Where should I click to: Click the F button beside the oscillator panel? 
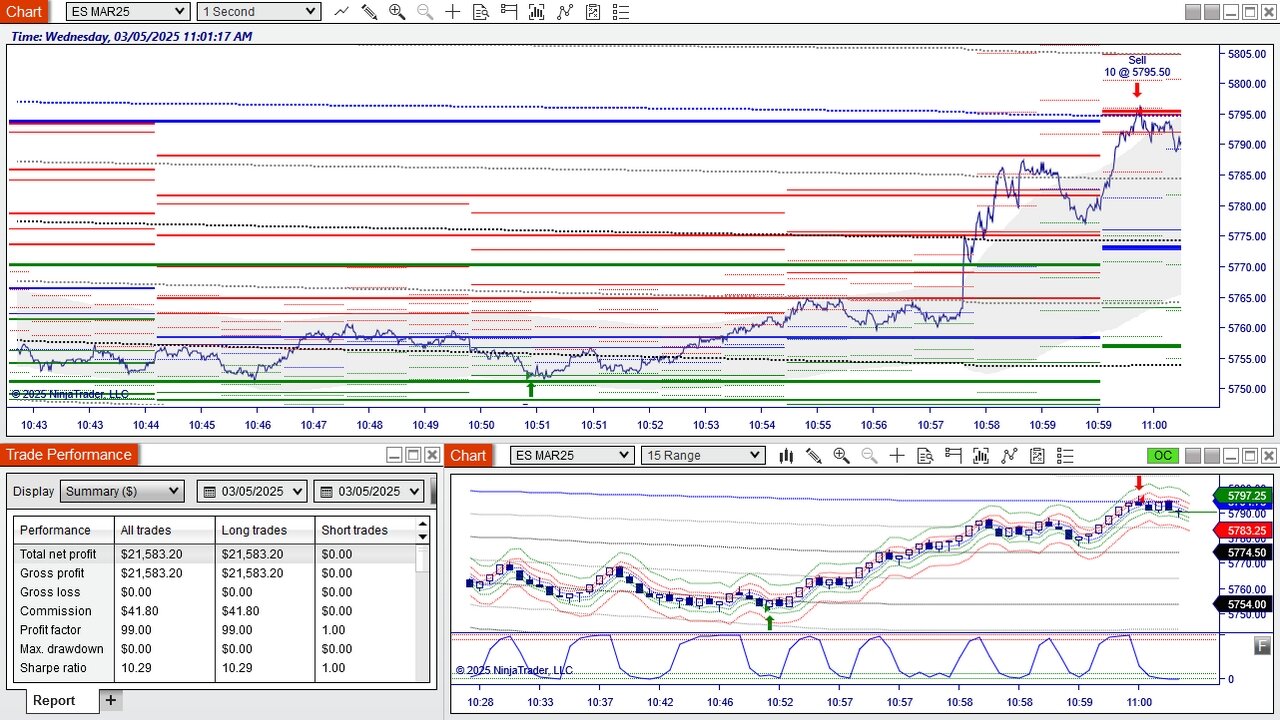click(x=1262, y=647)
